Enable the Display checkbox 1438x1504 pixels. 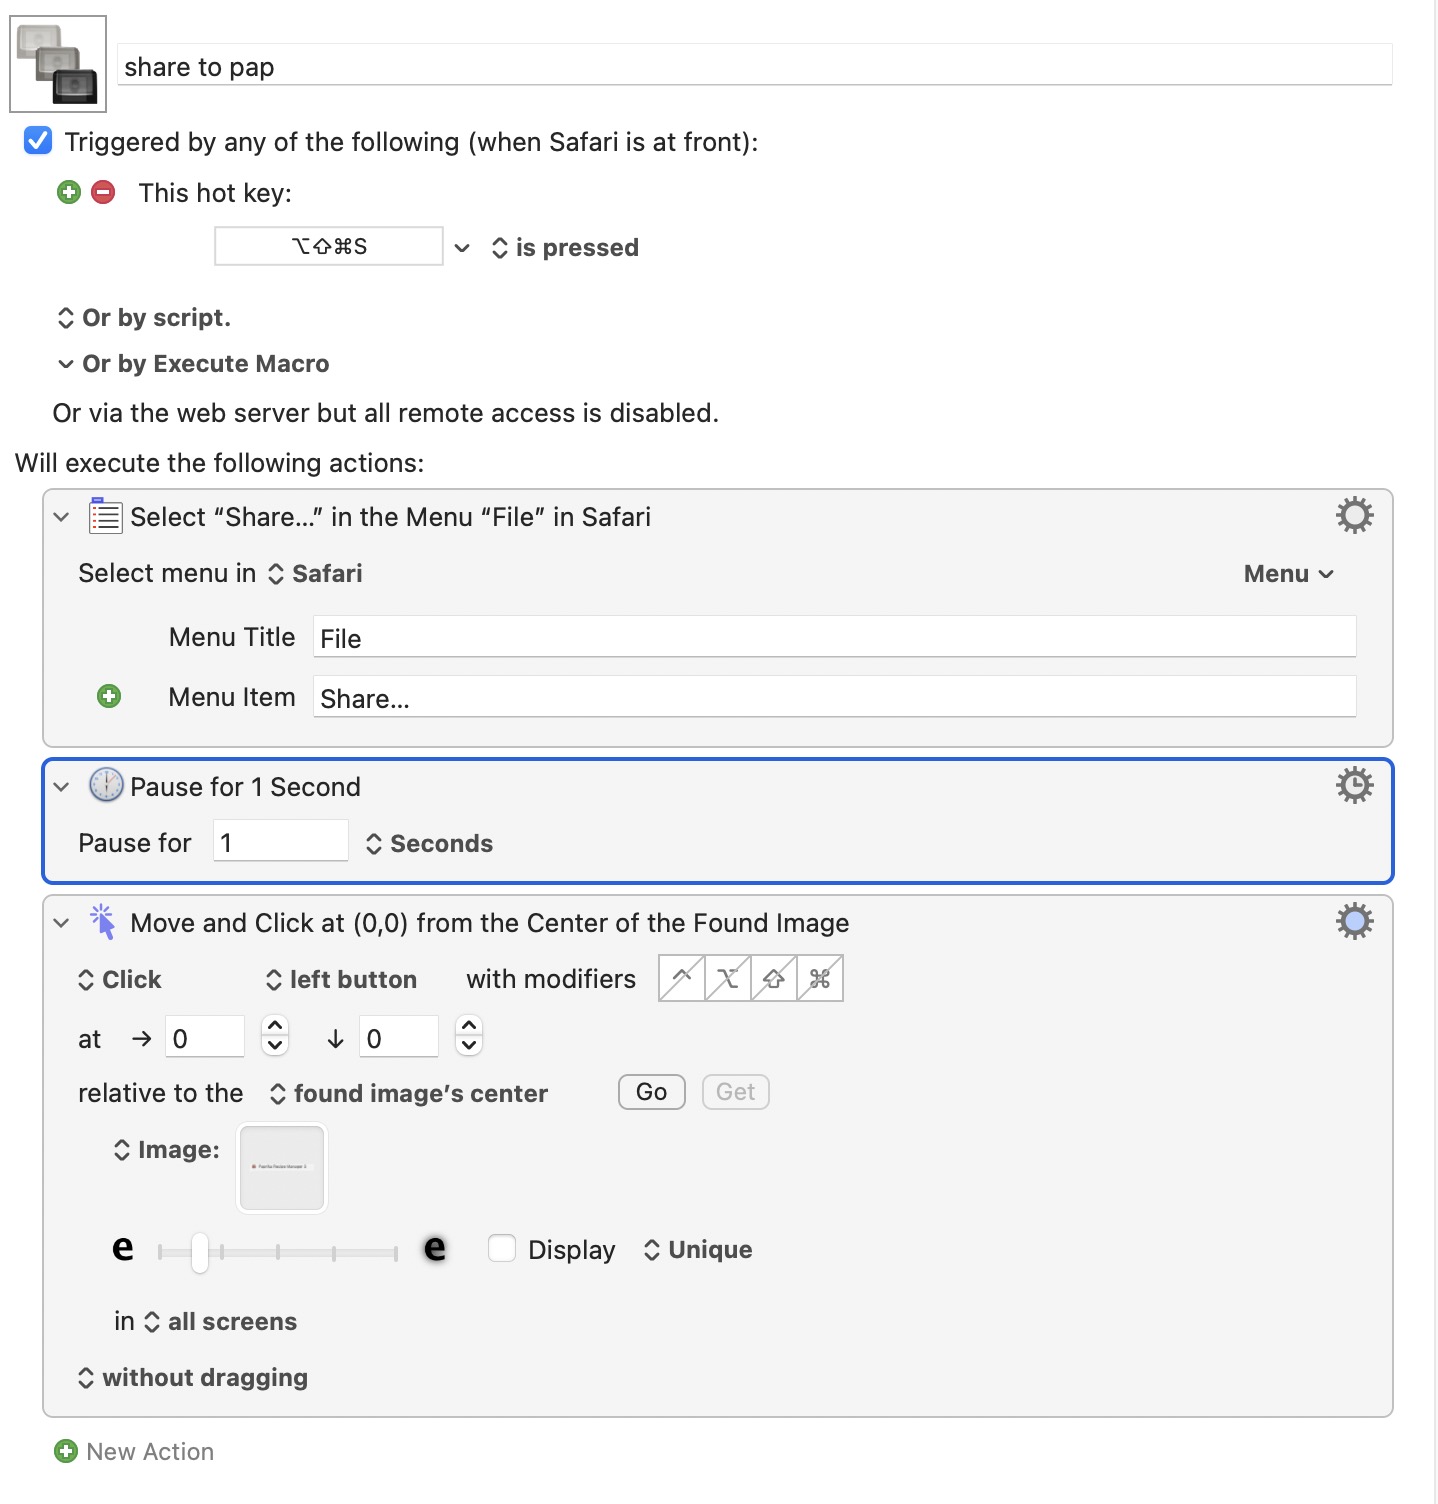502,1248
